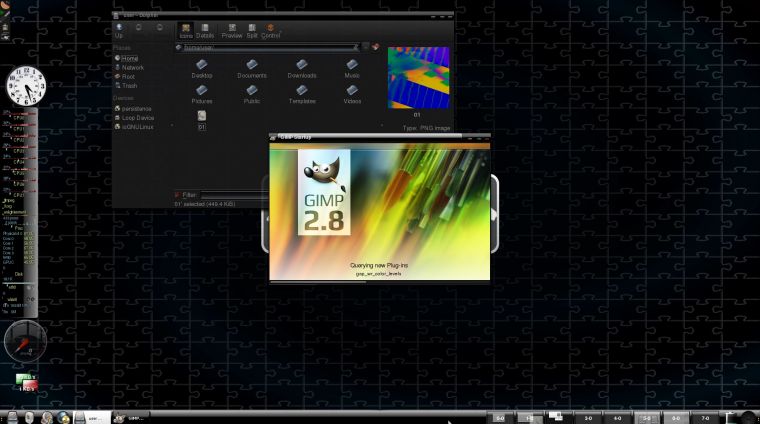Image resolution: width=760 pixels, height=424 pixels.
Task: Click the round gauge desktop widget
Action: [25, 341]
